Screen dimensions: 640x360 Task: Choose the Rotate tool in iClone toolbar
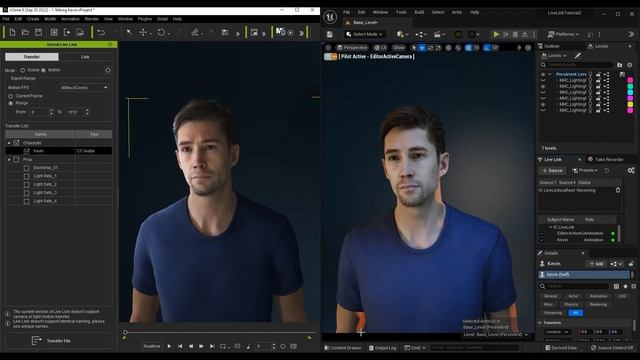pyautogui.click(x=161, y=32)
